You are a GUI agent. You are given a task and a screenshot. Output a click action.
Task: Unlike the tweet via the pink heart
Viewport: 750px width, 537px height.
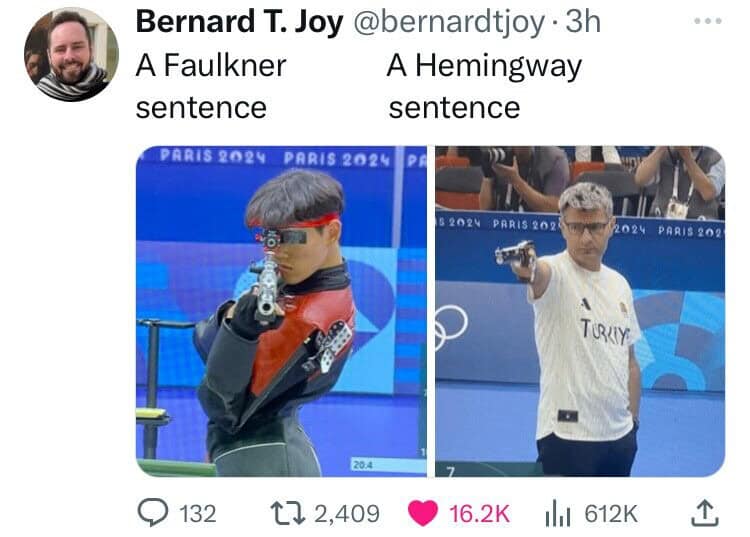pos(423,513)
